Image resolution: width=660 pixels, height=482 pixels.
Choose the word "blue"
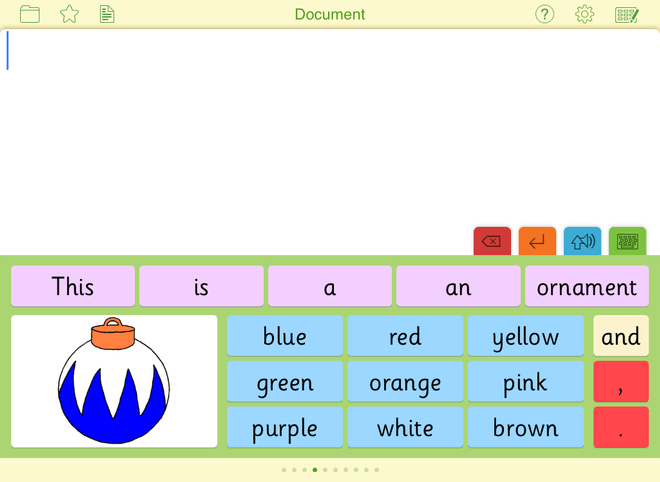click(x=285, y=337)
